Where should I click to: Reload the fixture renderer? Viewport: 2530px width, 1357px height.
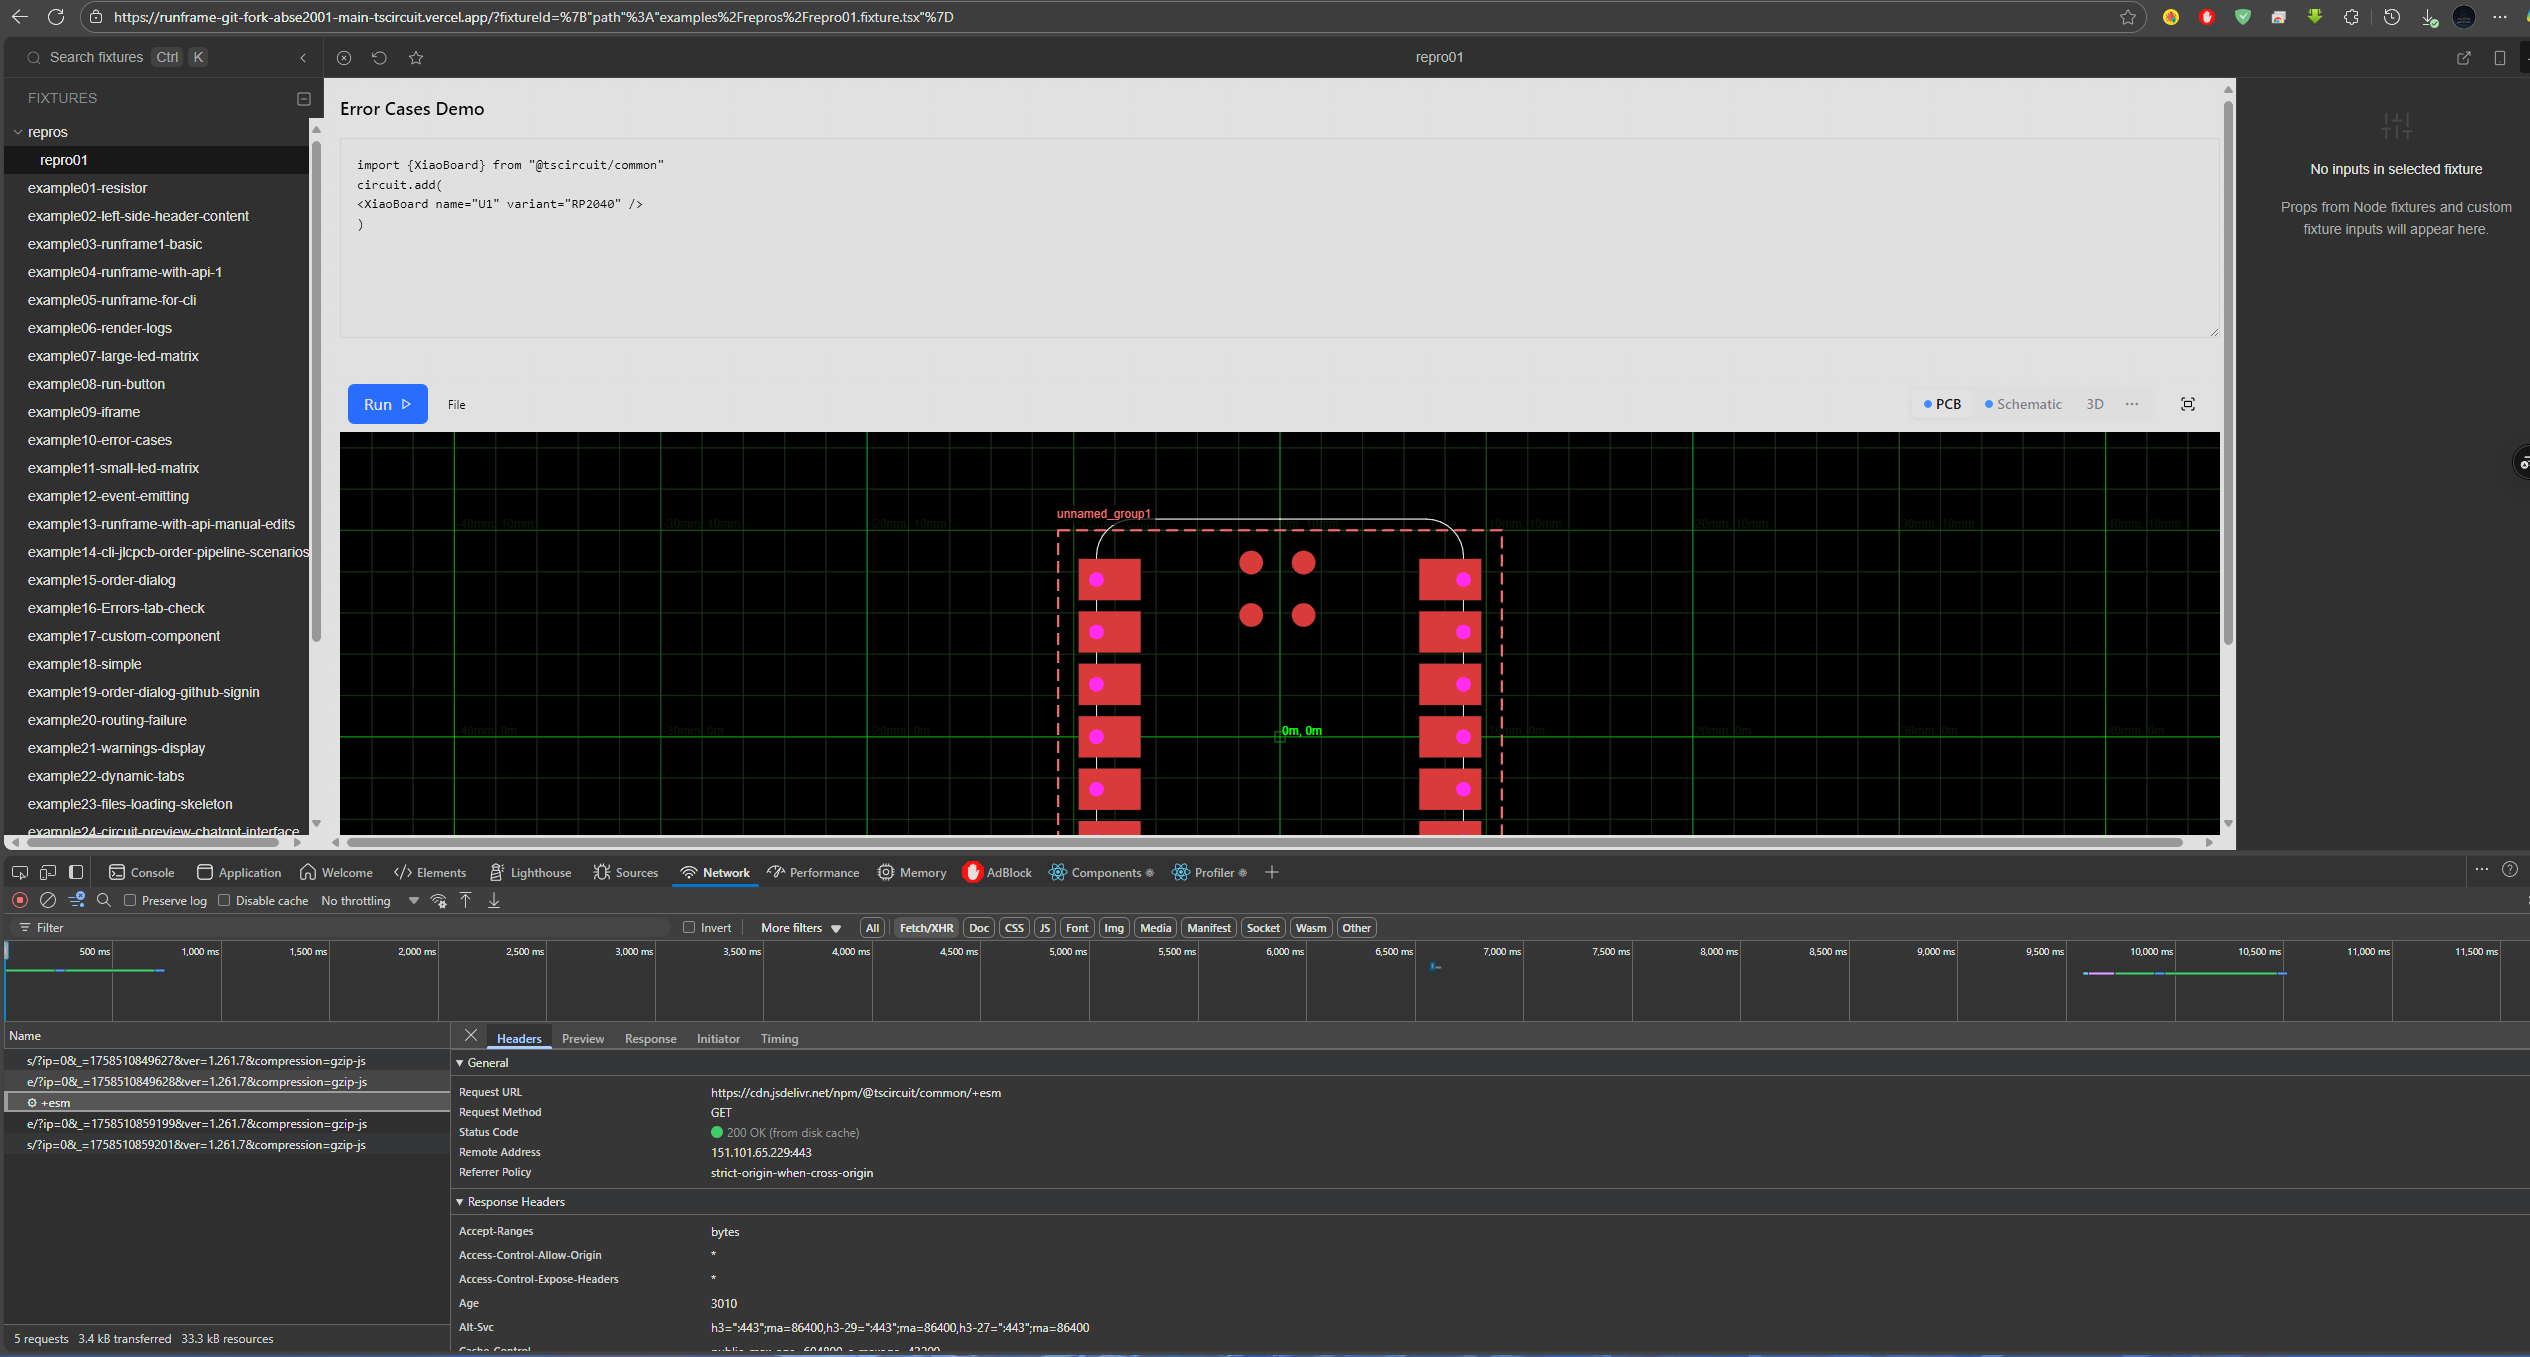click(379, 58)
